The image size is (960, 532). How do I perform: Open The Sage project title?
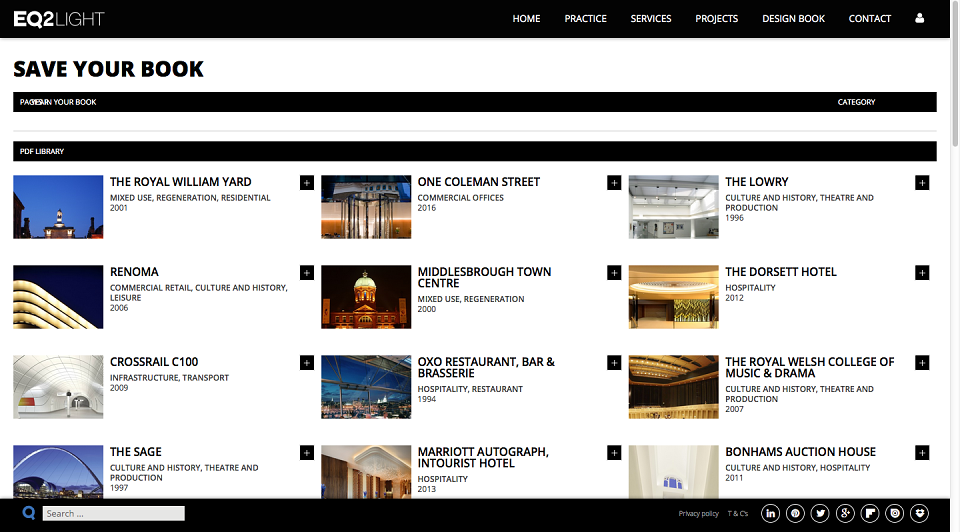click(x=135, y=452)
